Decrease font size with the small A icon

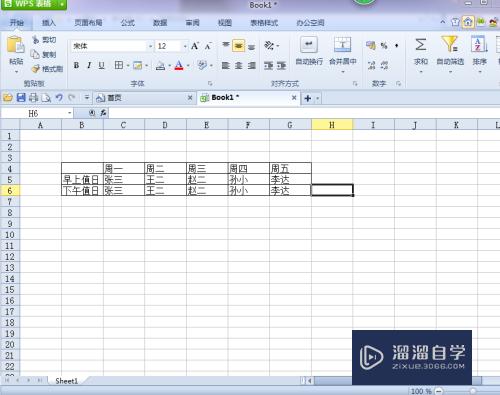[x=208, y=46]
